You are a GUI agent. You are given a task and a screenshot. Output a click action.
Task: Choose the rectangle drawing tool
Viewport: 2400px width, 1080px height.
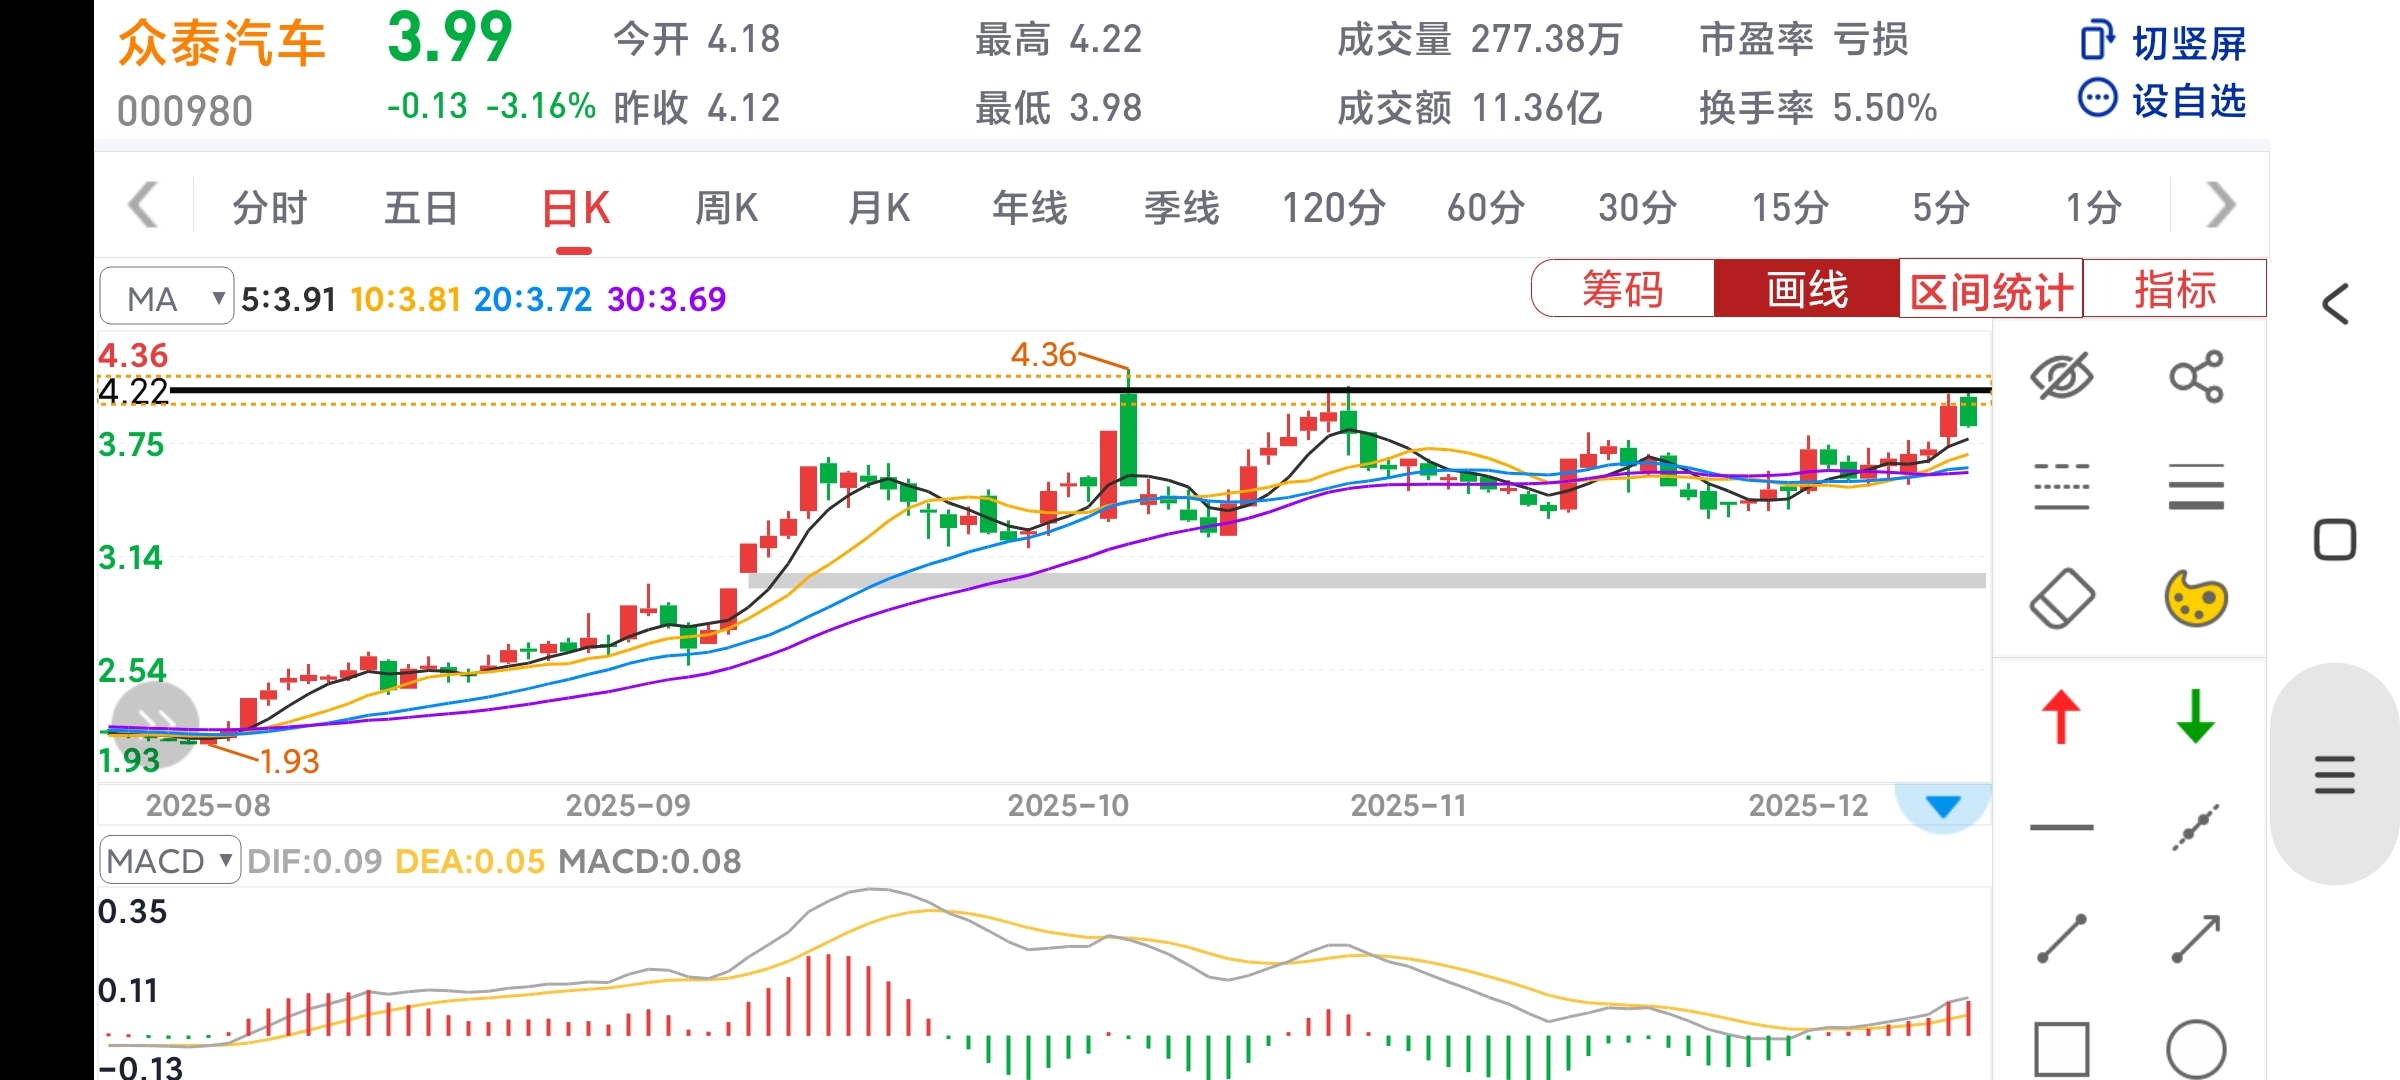tap(2061, 1049)
